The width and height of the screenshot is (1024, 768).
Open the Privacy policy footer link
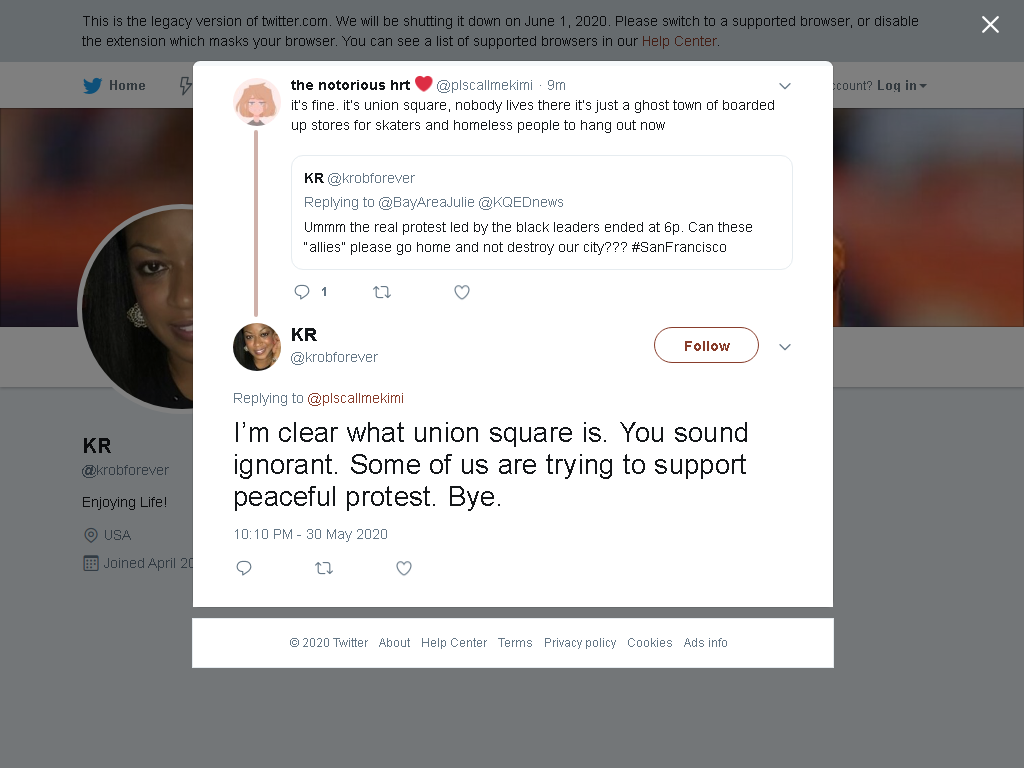(x=580, y=643)
